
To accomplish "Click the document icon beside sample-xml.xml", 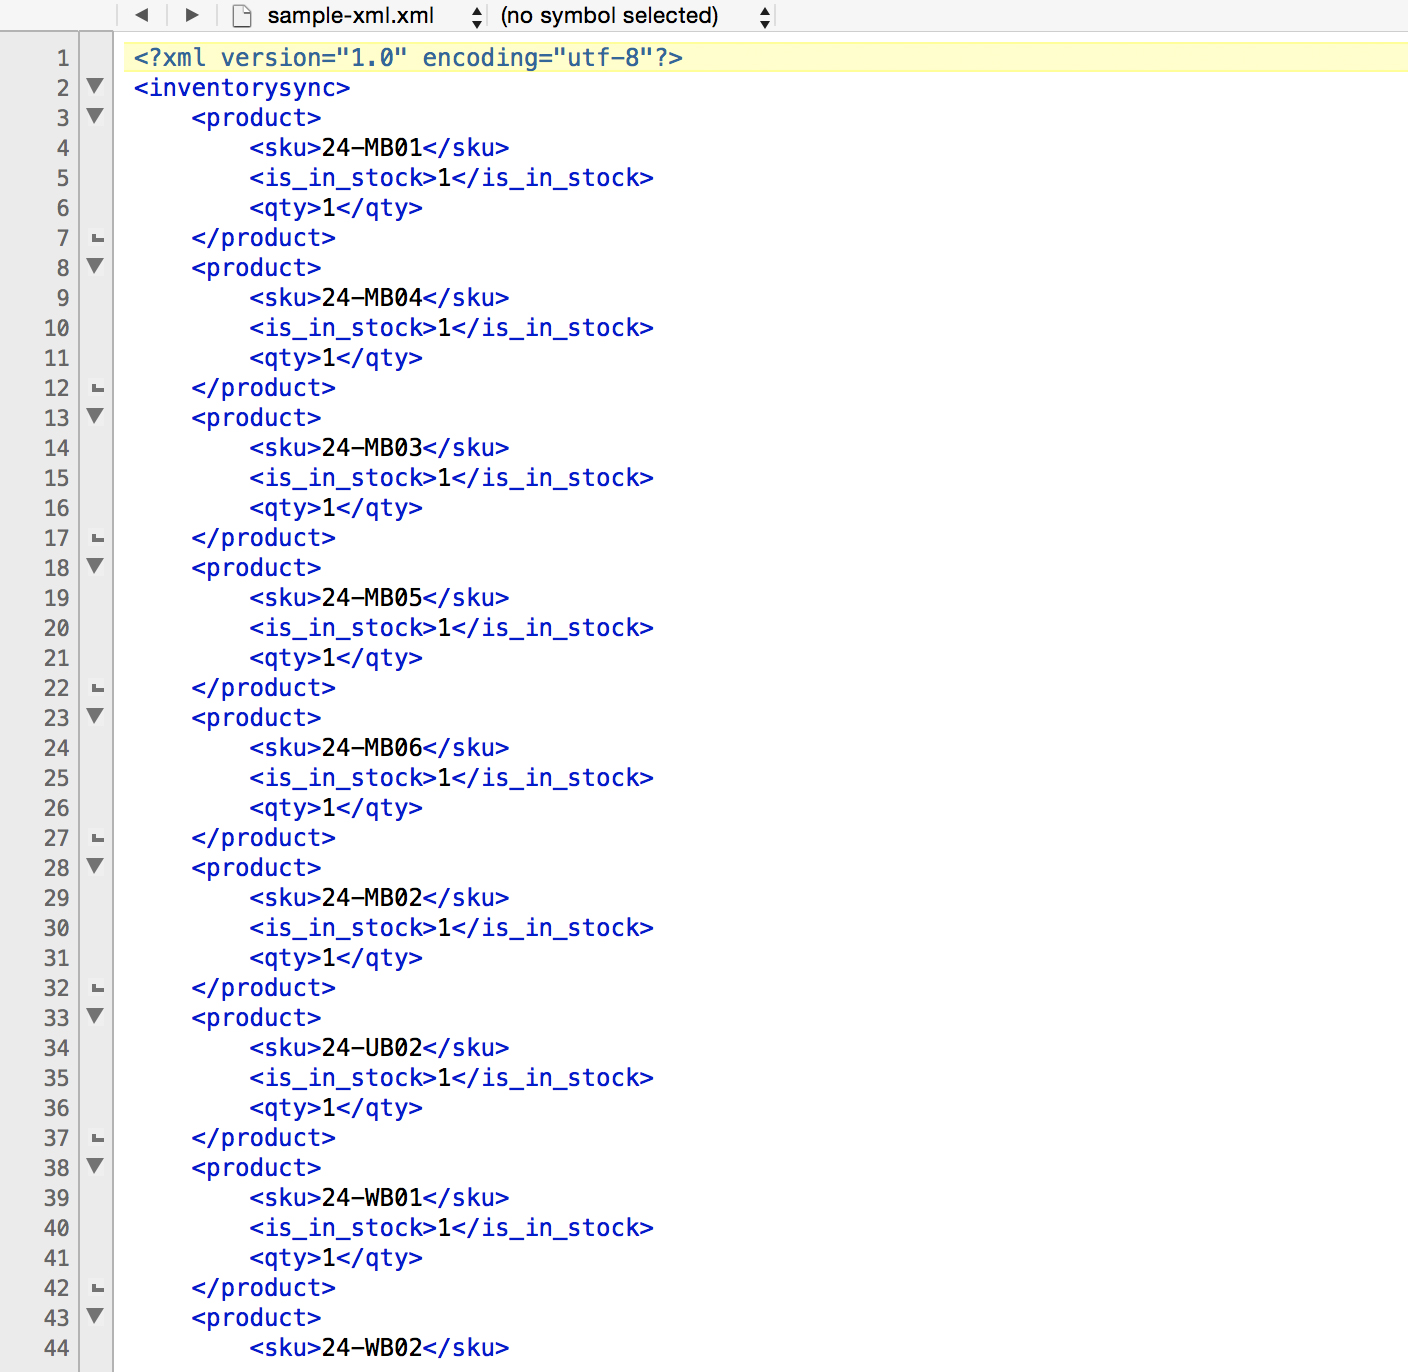I will coord(240,15).
